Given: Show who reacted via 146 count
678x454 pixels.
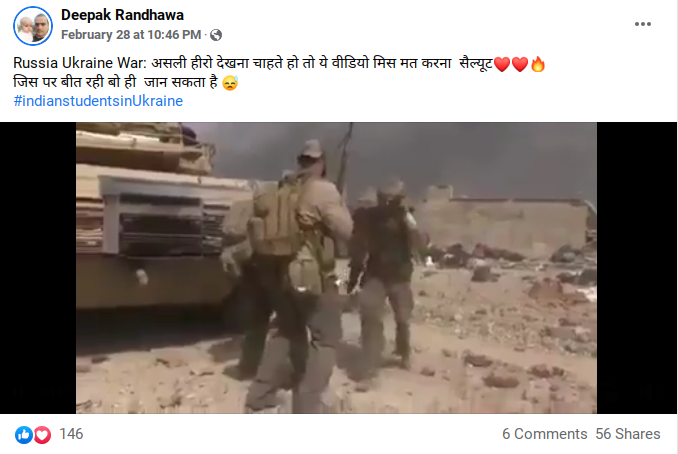Looking at the screenshot, I should tap(71, 434).
